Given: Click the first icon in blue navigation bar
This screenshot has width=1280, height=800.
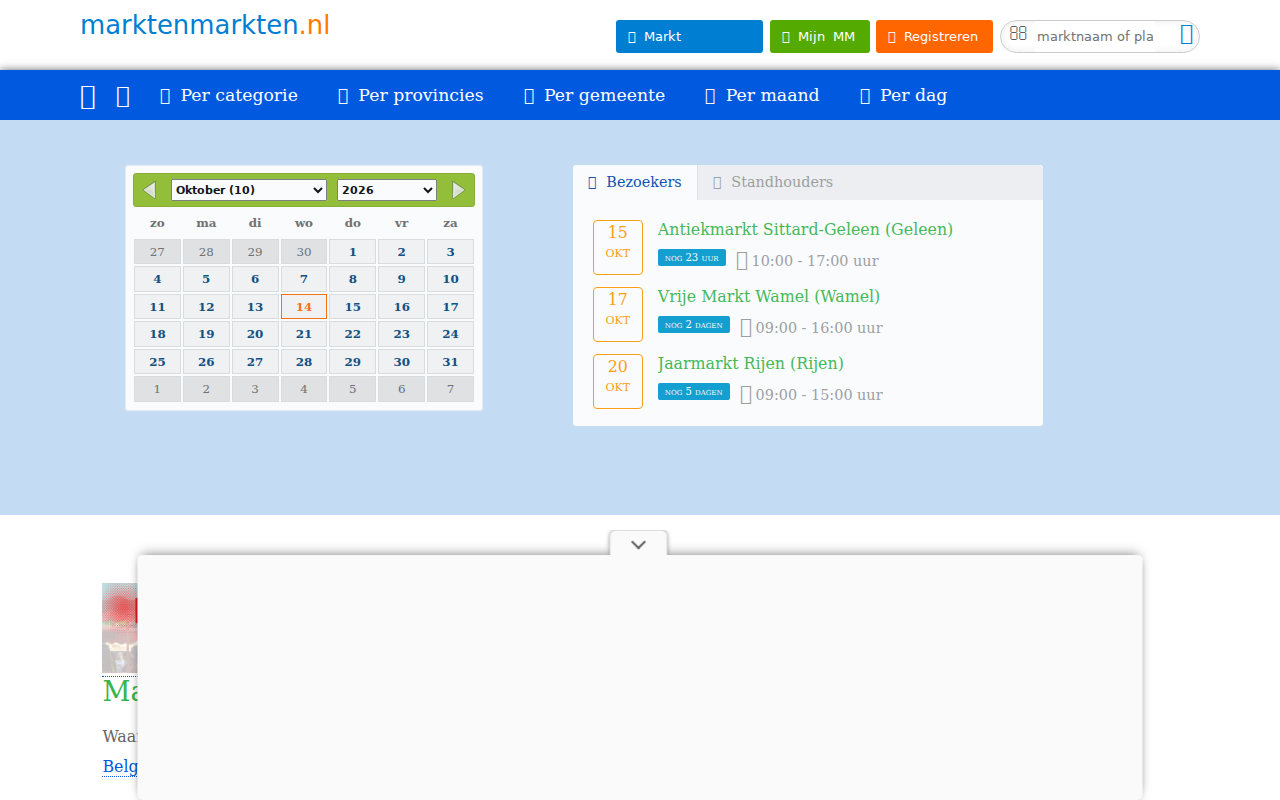Looking at the screenshot, I should (x=88, y=96).
